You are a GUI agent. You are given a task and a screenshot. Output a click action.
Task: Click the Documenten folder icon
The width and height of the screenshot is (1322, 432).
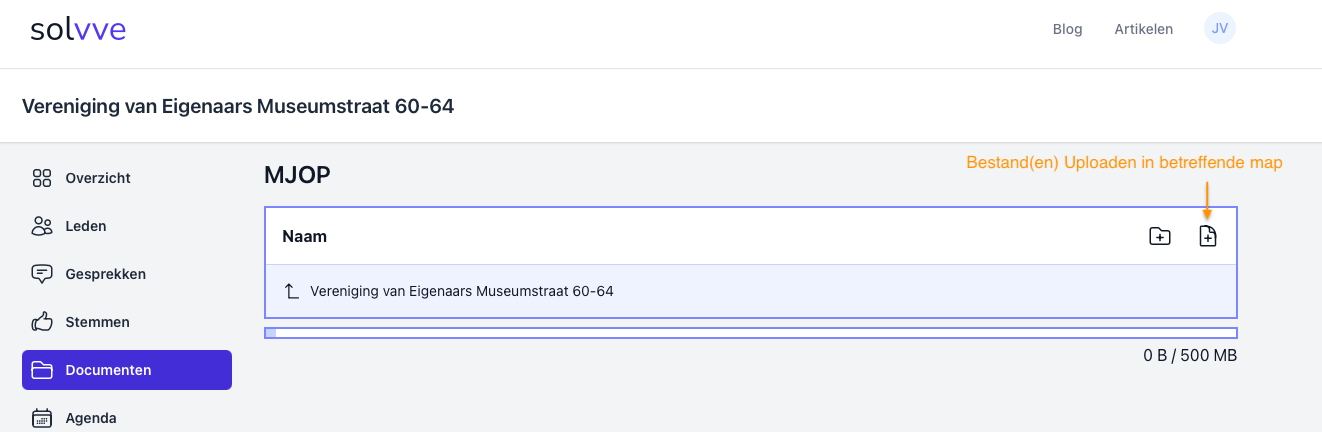[42, 370]
